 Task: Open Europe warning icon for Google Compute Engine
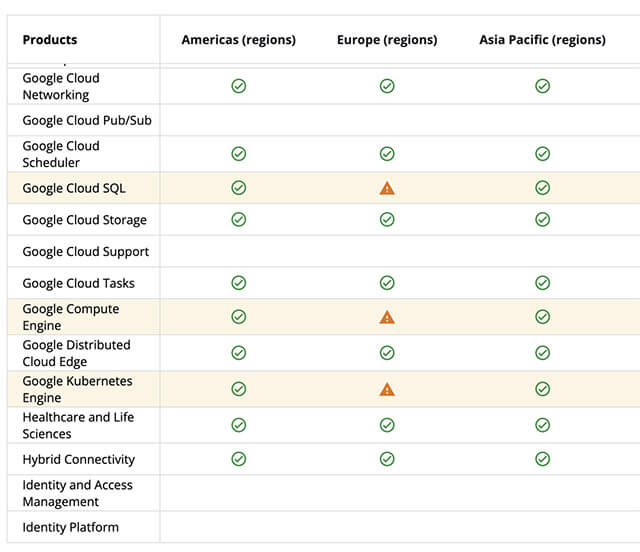pos(387,317)
